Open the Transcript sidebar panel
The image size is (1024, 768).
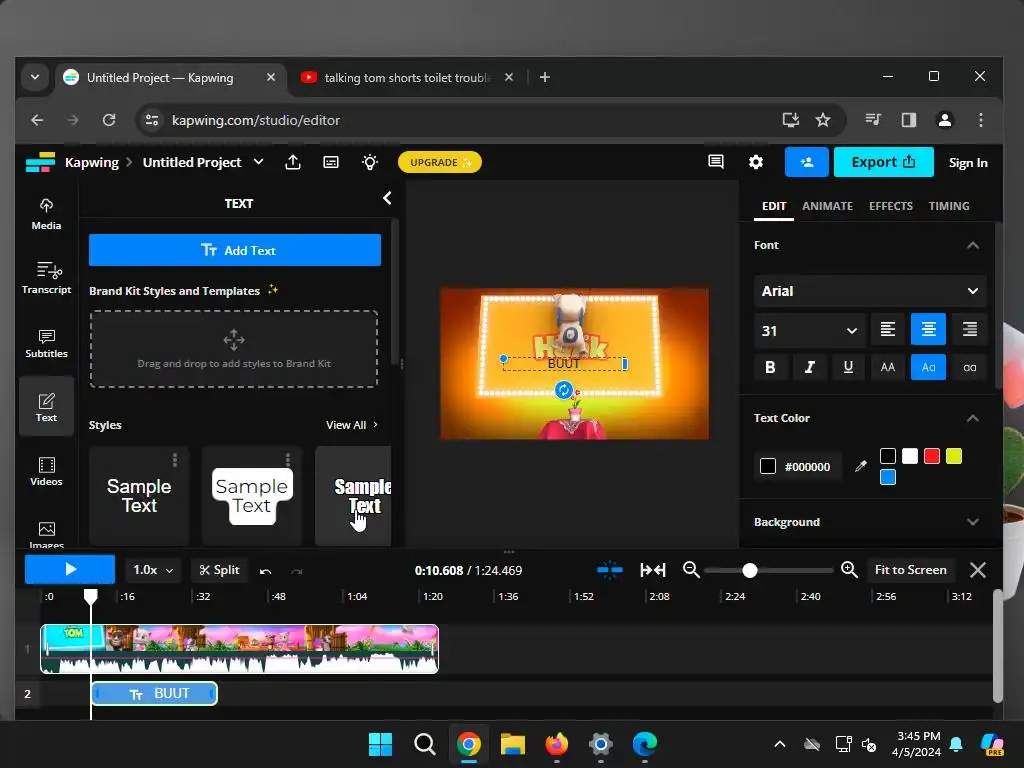[x=46, y=278]
